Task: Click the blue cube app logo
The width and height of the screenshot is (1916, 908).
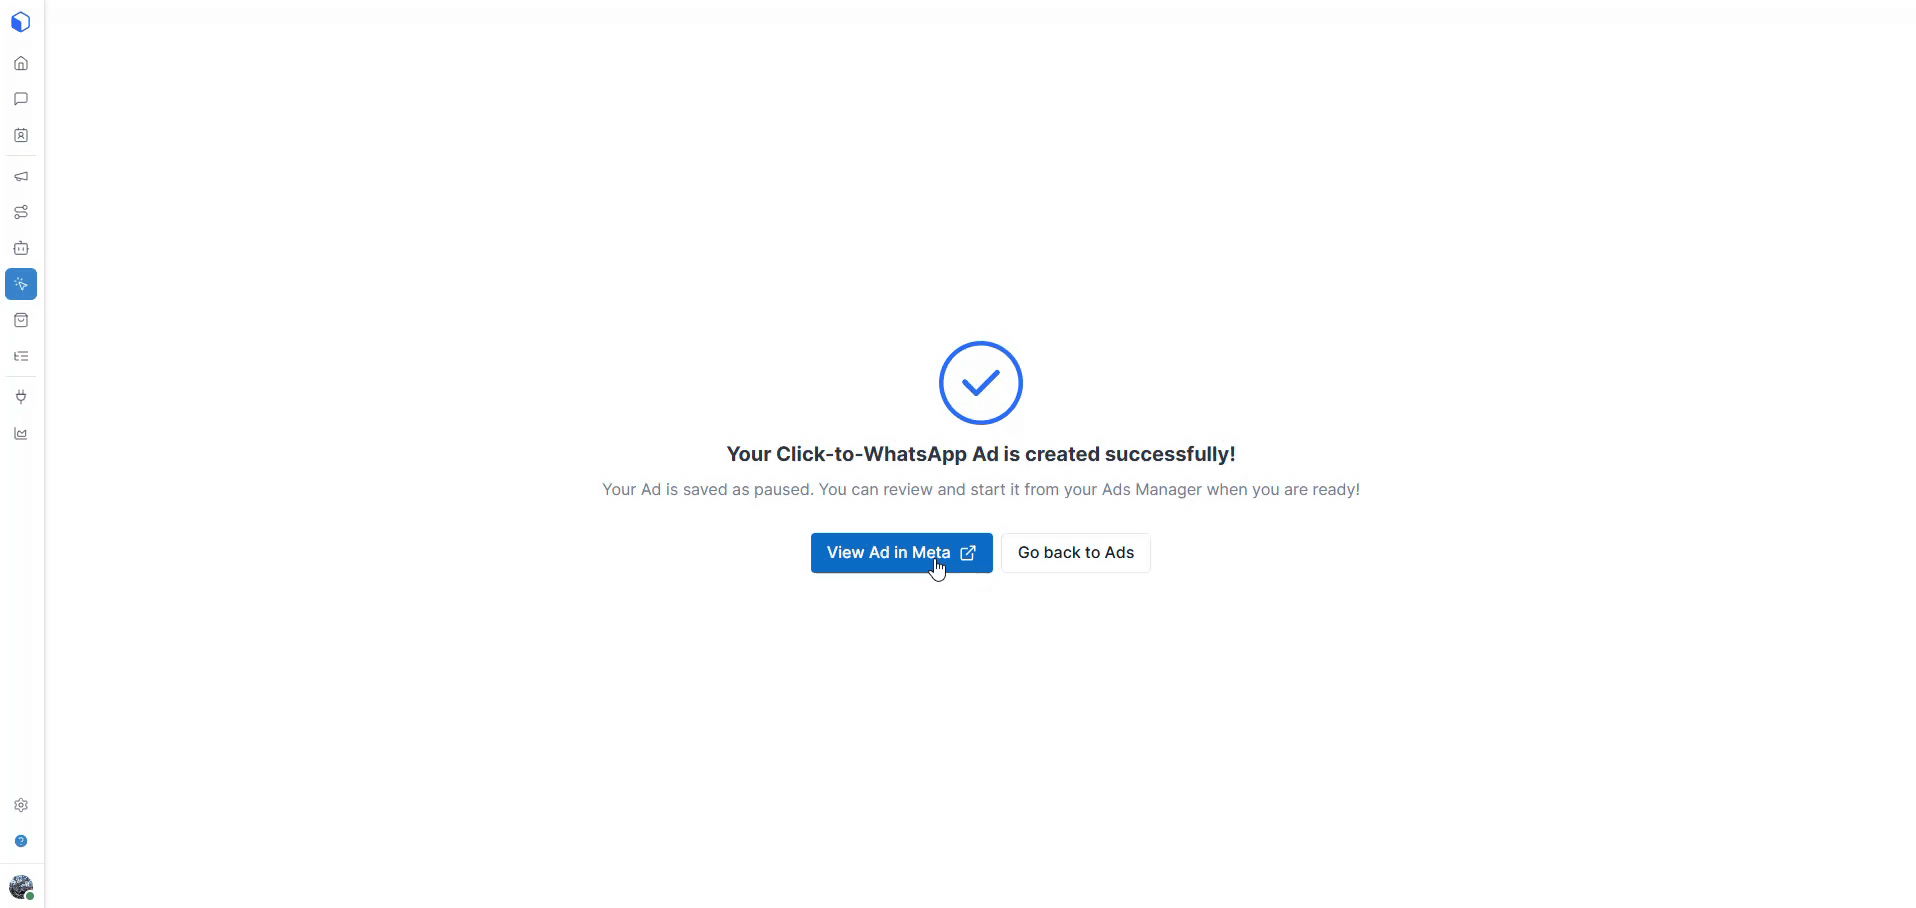Action: pyautogui.click(x=21, y=22)
